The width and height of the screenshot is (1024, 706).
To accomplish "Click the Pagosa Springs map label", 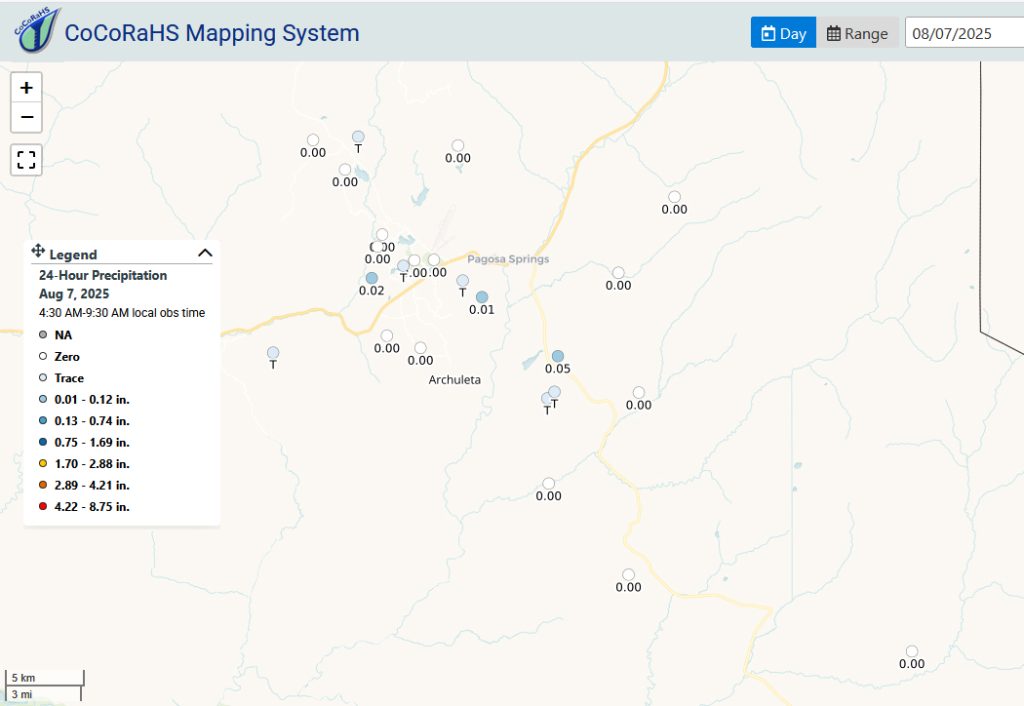I will tap(508, 259).
